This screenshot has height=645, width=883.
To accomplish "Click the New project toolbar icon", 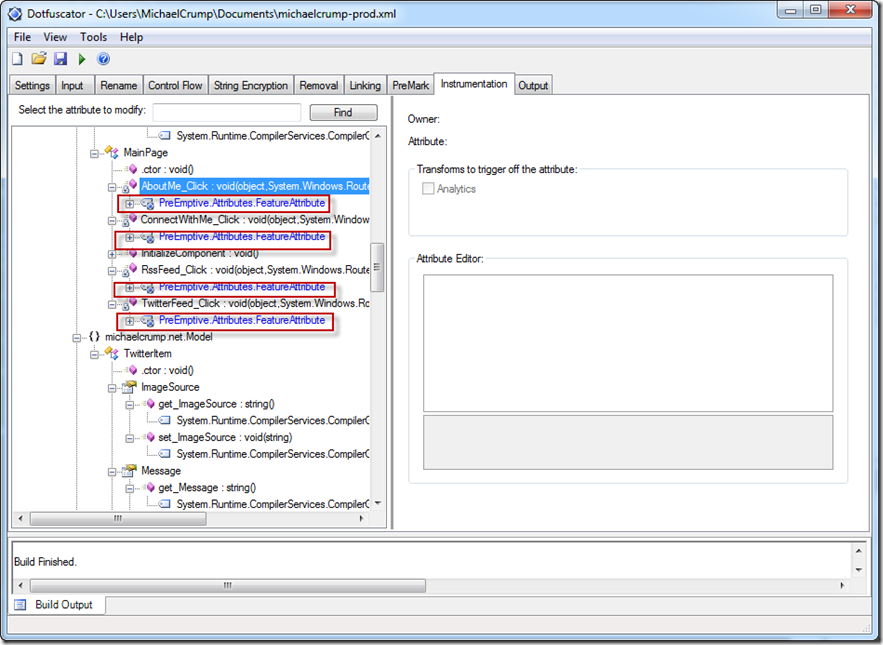I will pos(17,59).
